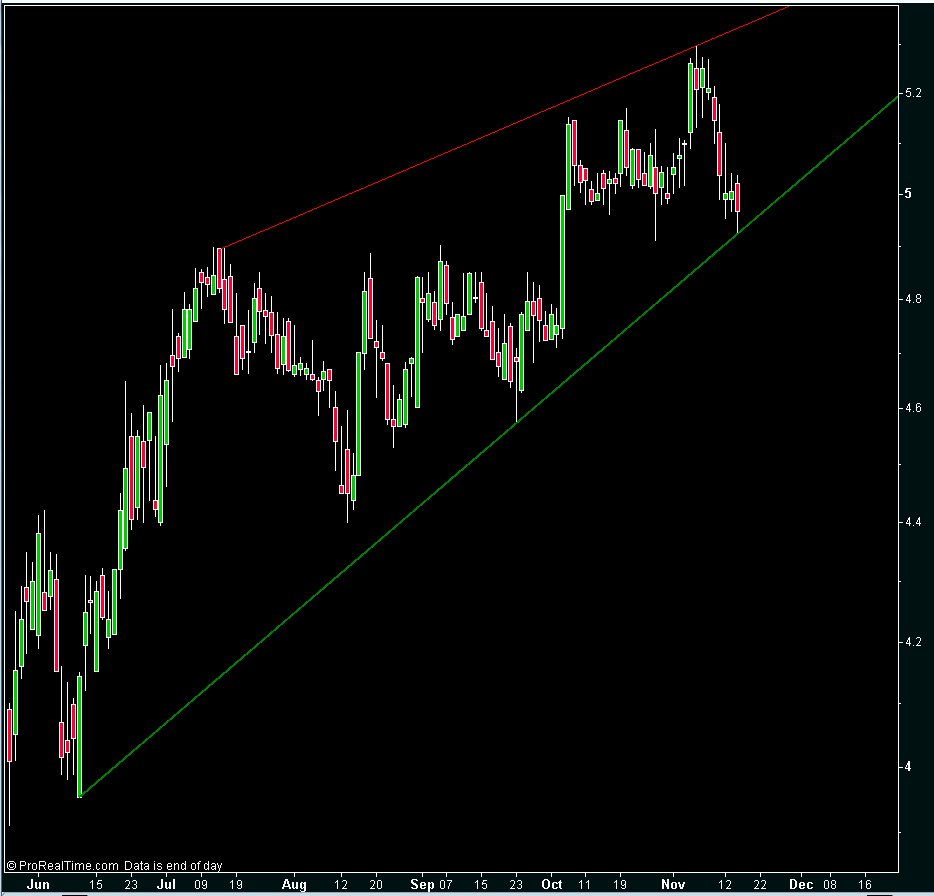Click the Oct month label

[x=552, y=885]
